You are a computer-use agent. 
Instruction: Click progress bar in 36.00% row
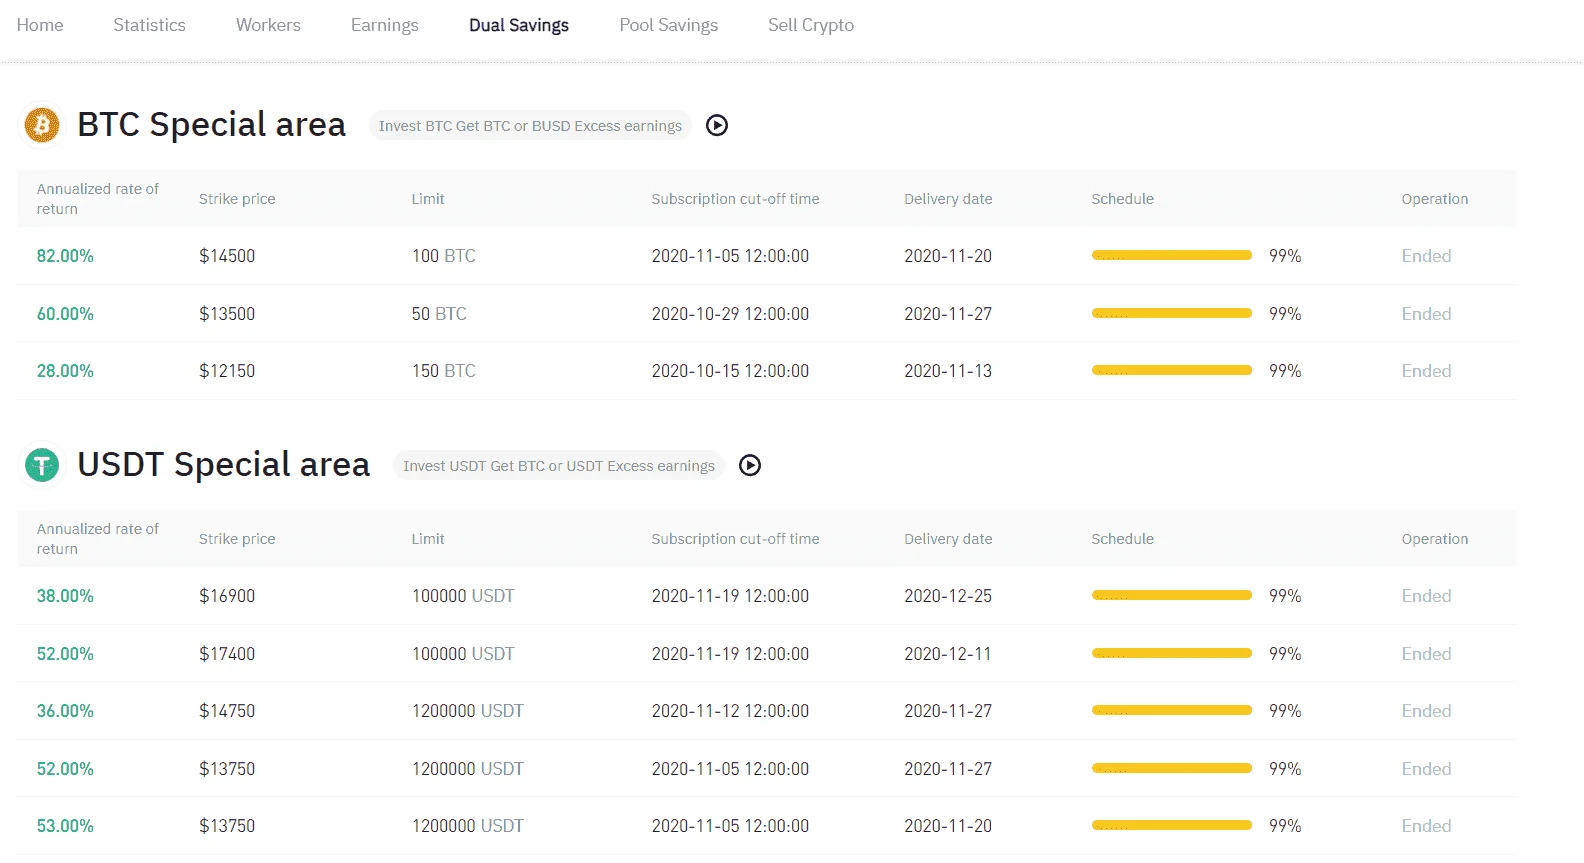(1172, 710)
